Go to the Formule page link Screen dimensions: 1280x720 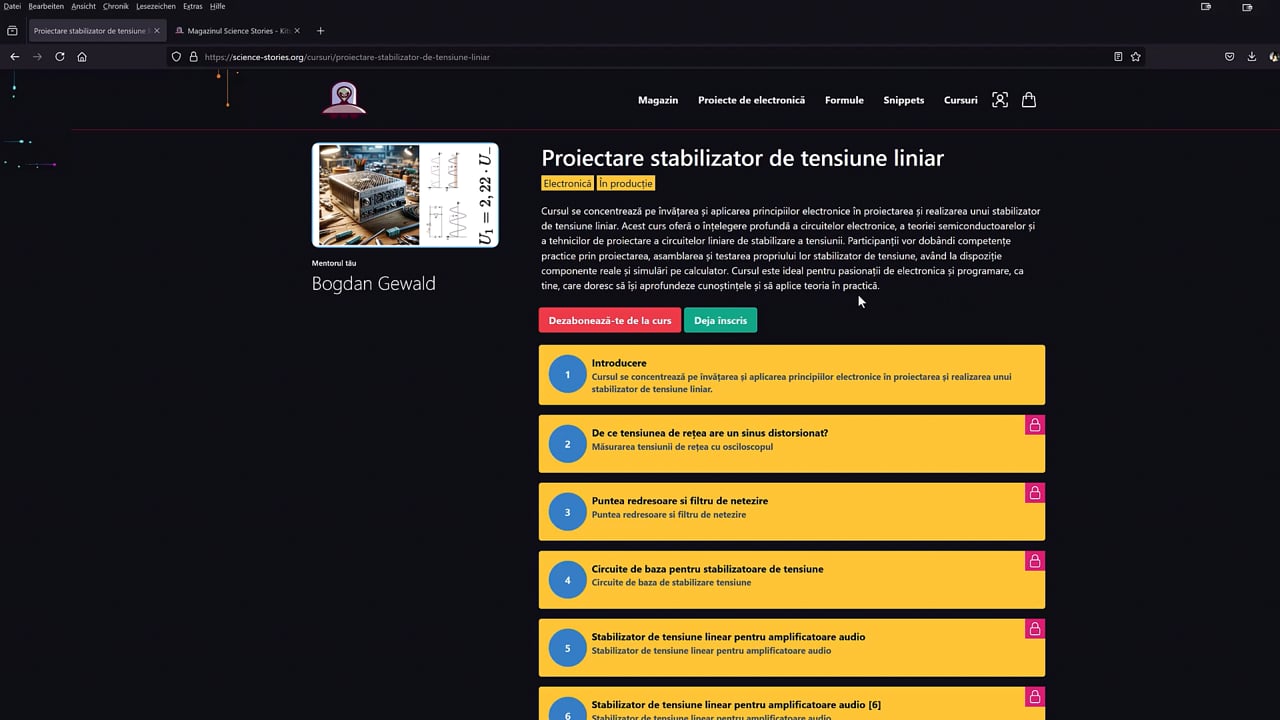coord(844,100)
